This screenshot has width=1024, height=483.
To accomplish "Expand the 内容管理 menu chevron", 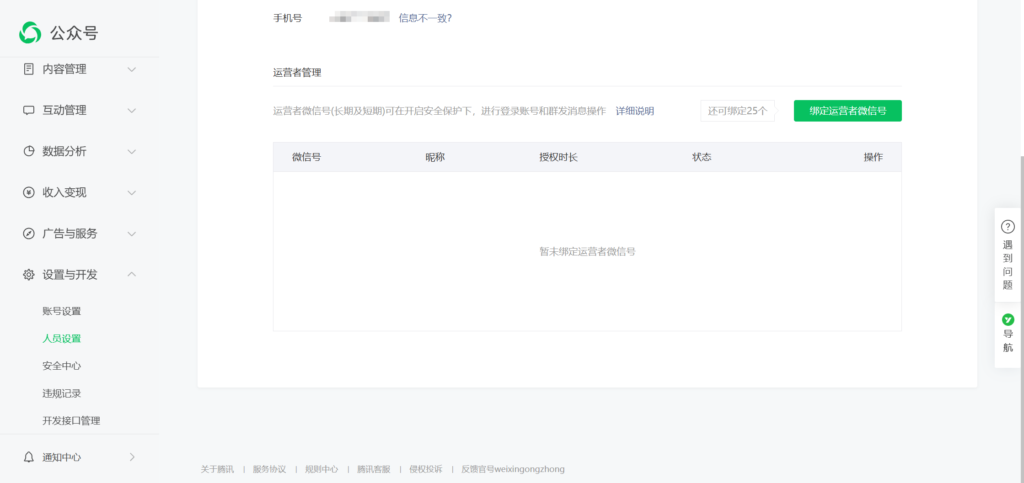I will 131,69.
